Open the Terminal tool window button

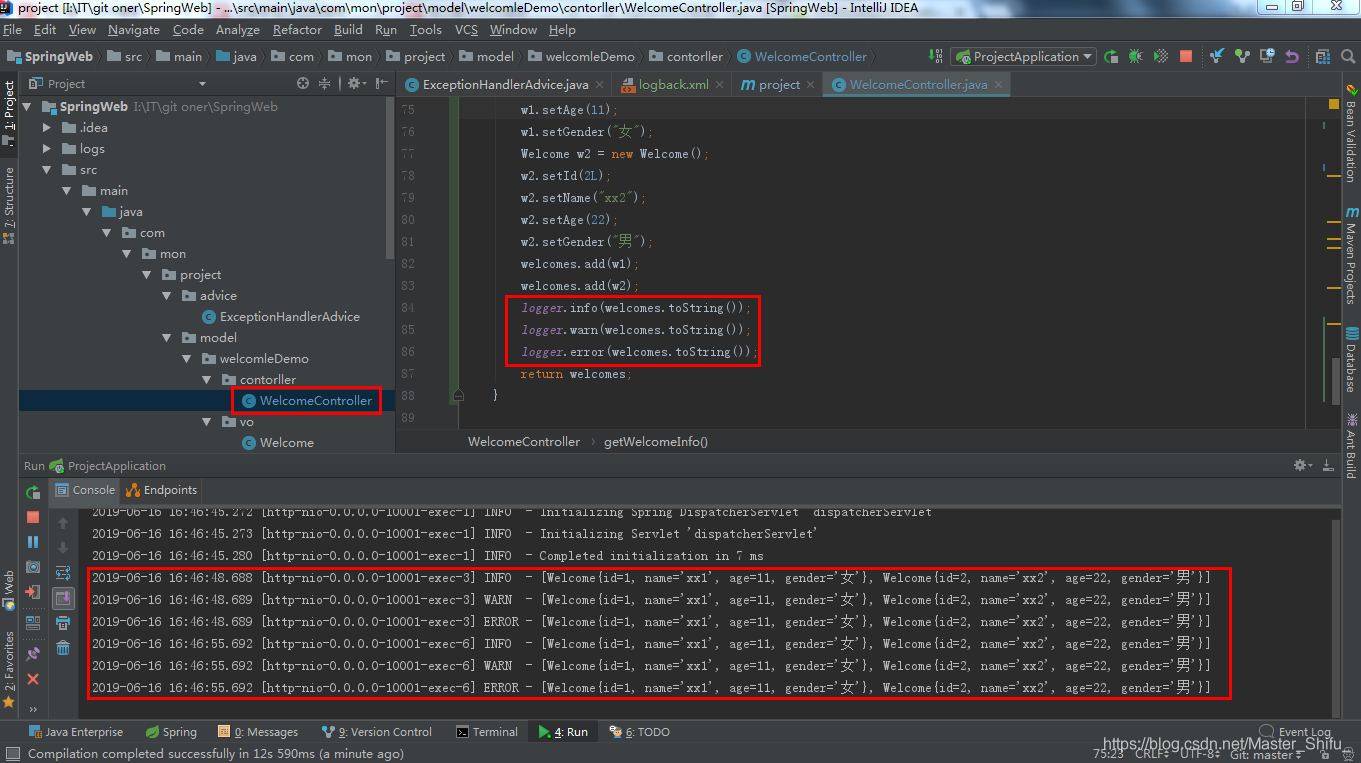point(487,732)
